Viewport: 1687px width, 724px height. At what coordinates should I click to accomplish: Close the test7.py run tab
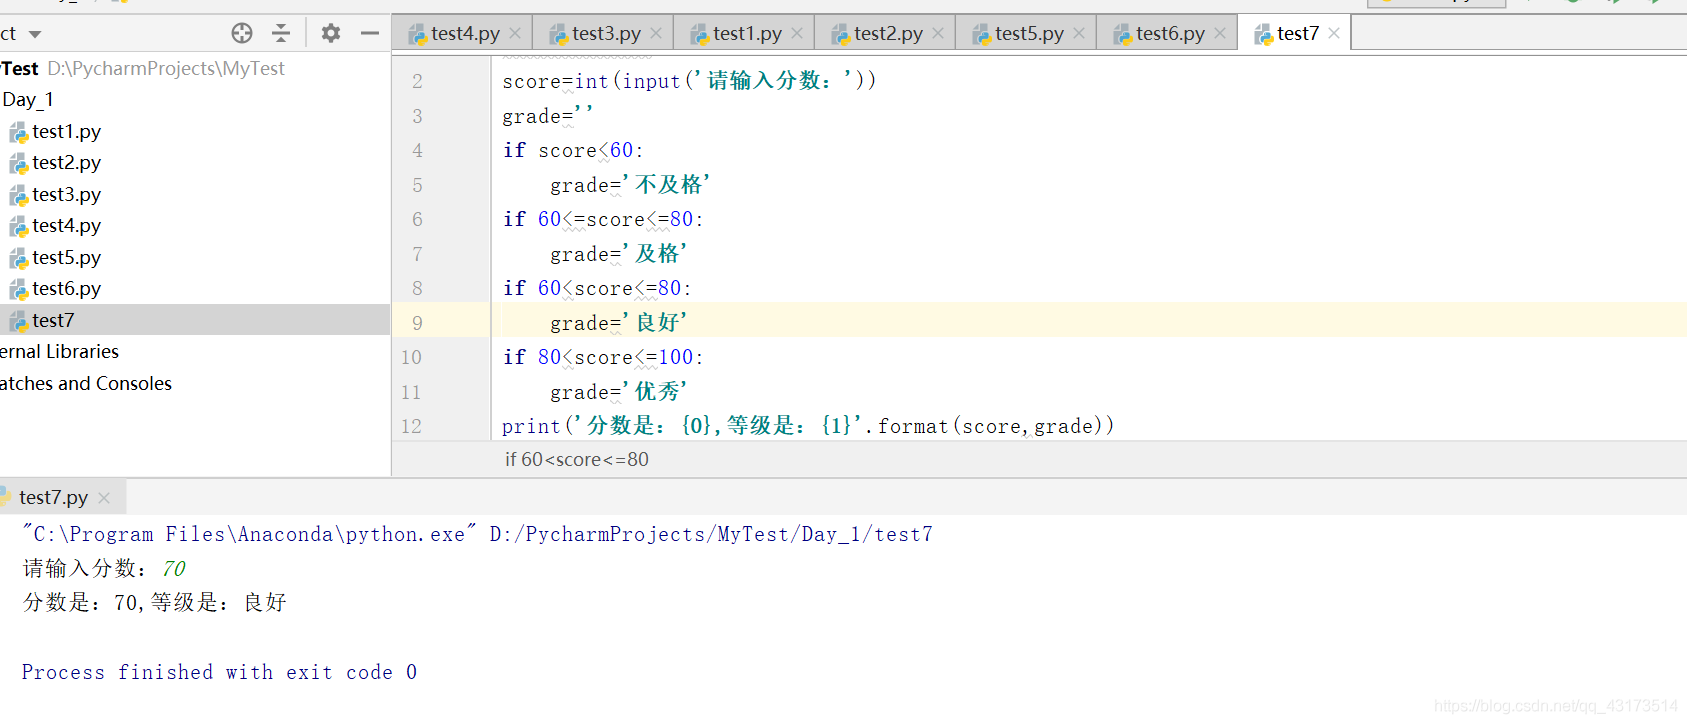[104, 497]
